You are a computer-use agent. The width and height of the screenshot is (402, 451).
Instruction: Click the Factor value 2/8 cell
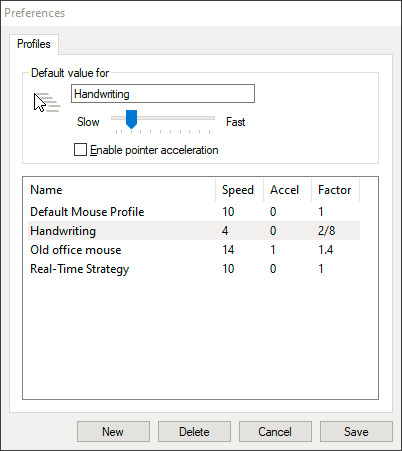pyautogui.click(x=327, y=231)
